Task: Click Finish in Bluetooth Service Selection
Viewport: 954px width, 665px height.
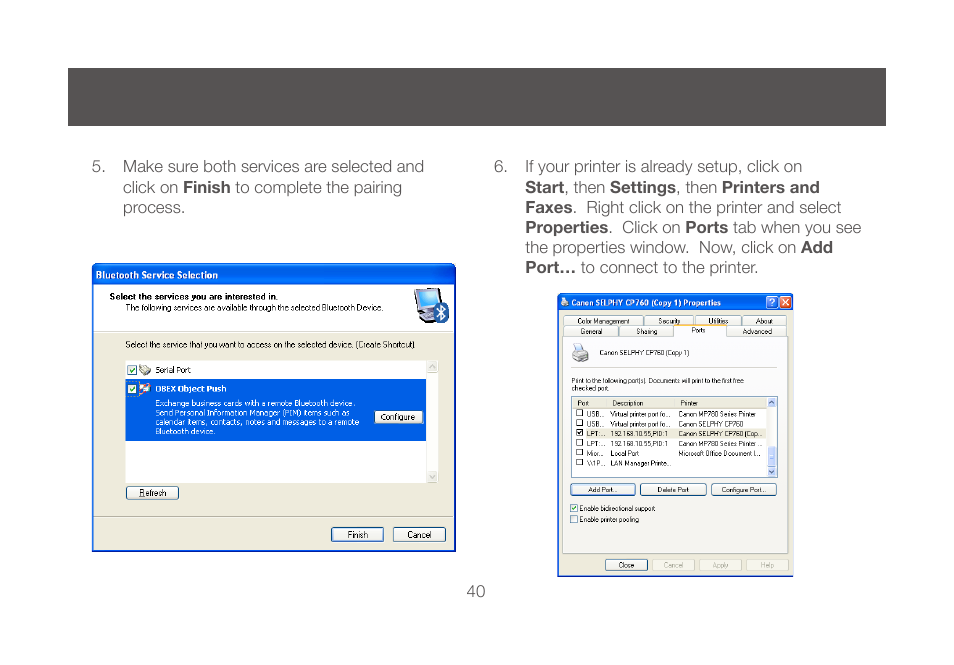Action: click(x=357, y=534)
